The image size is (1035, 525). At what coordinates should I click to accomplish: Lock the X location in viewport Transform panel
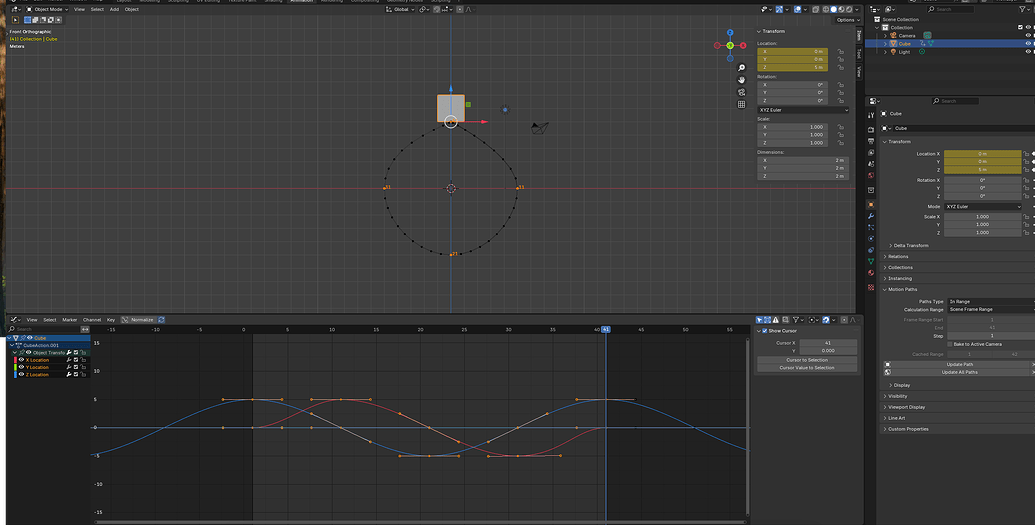click(x=840, y=52)
